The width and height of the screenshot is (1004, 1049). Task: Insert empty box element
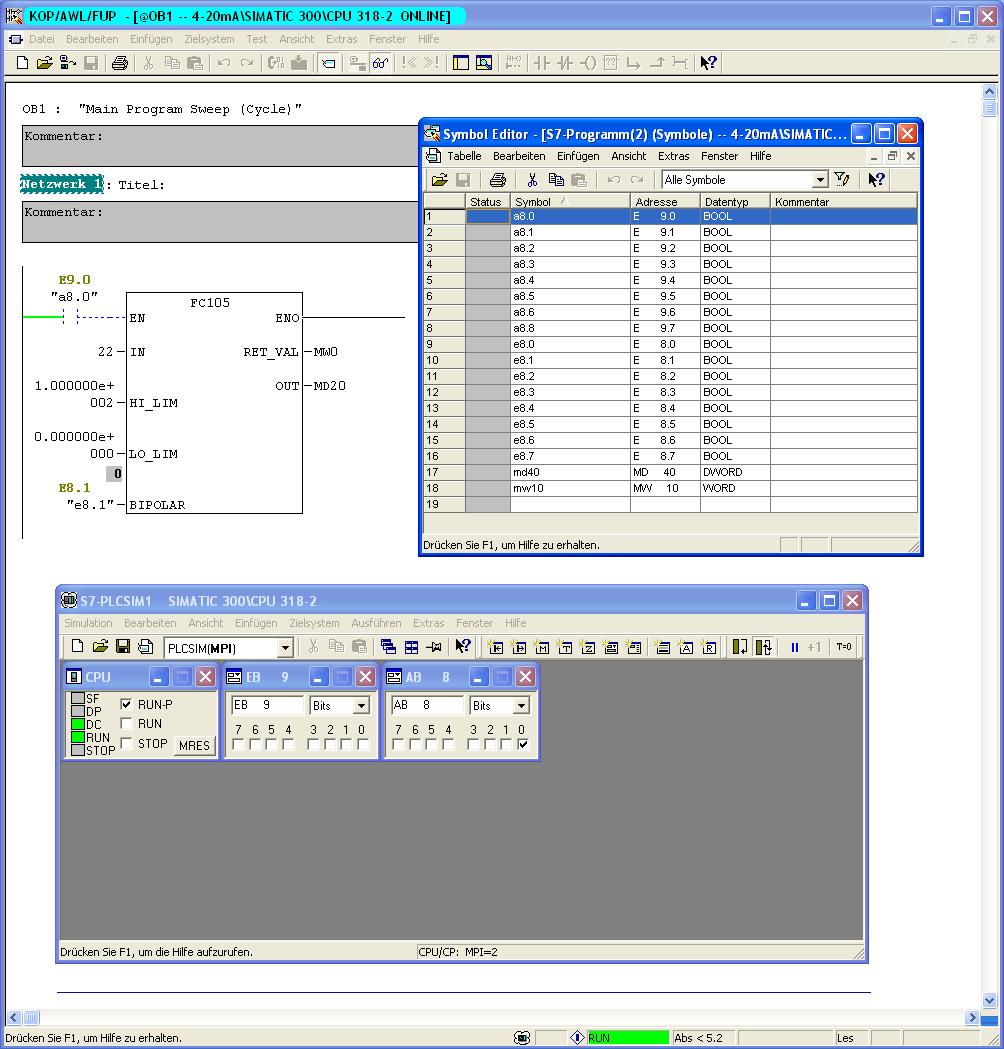(611, 63)
